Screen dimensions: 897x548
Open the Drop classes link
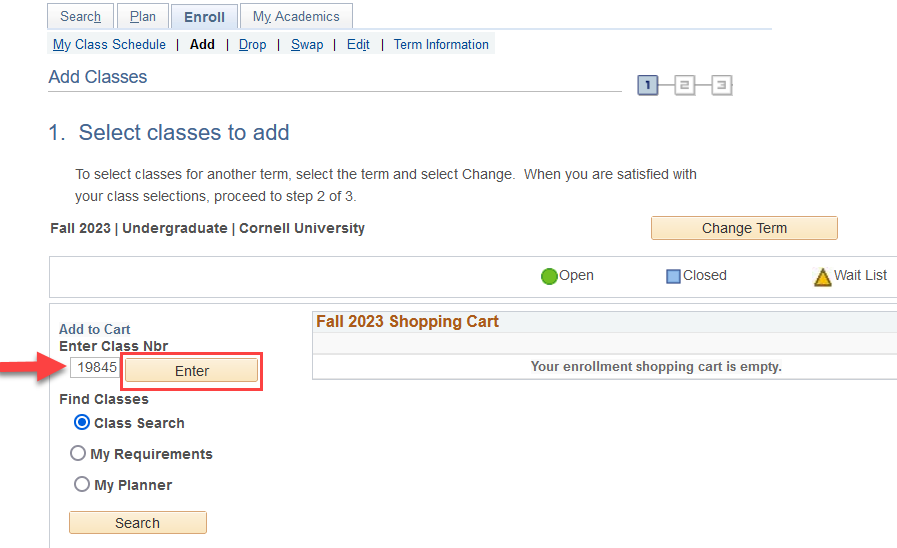click(252, 44)
